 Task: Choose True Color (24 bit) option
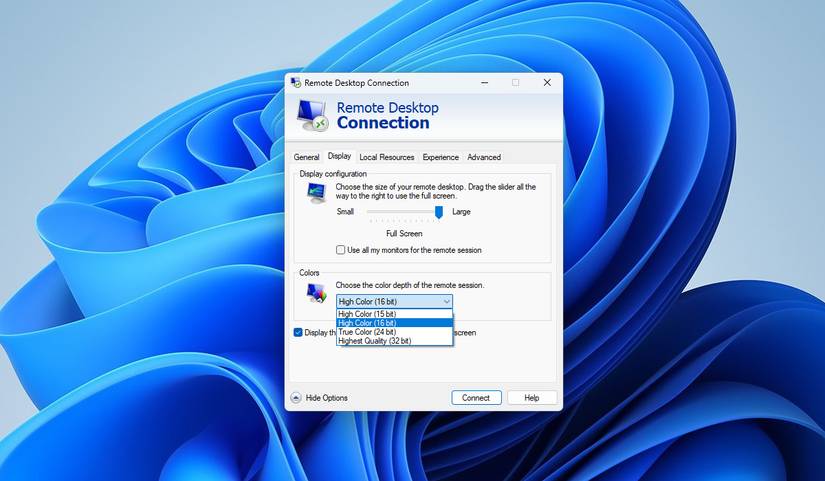coord(394,332)
